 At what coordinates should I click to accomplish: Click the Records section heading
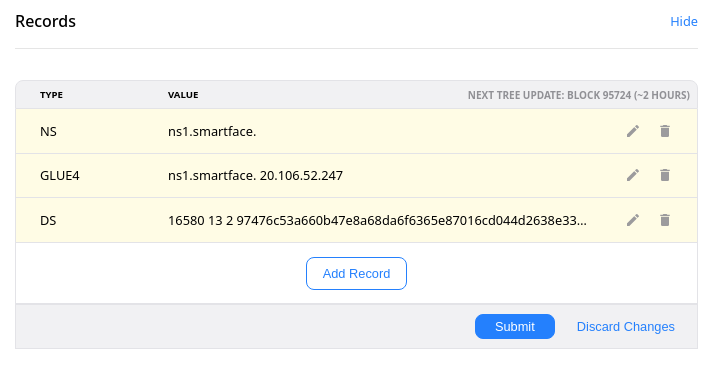[45, 21]
